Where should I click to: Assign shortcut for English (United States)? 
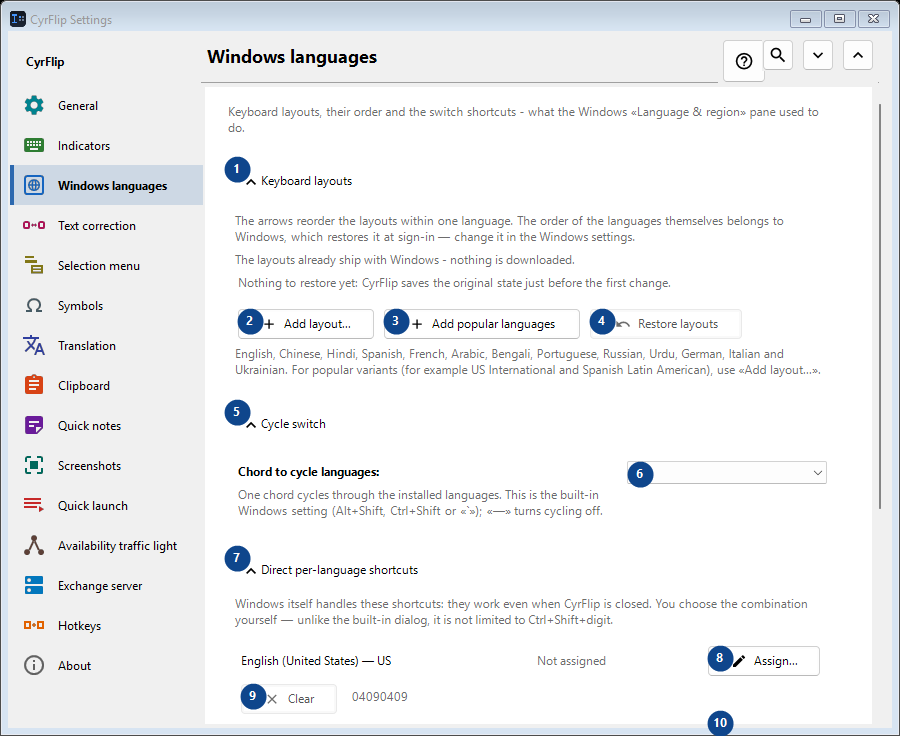pyautogui.click(x=763, y=661)
